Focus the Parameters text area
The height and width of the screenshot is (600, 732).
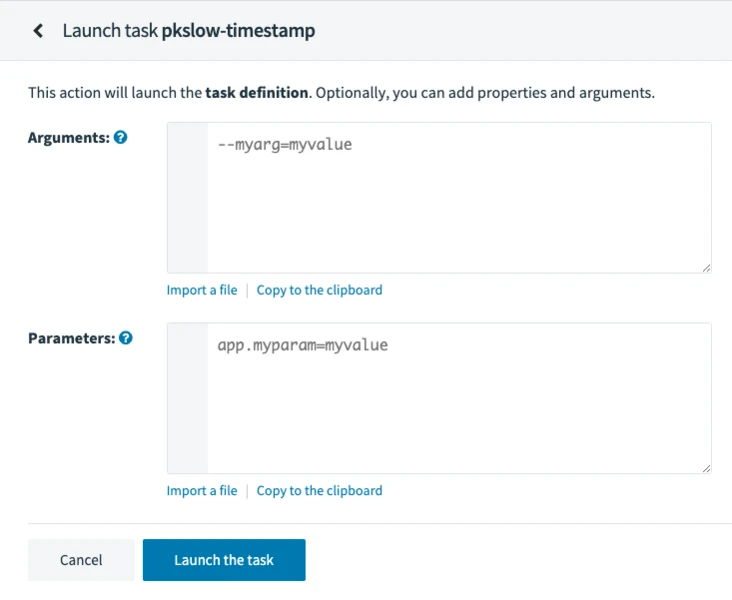[x=458, y=398]
